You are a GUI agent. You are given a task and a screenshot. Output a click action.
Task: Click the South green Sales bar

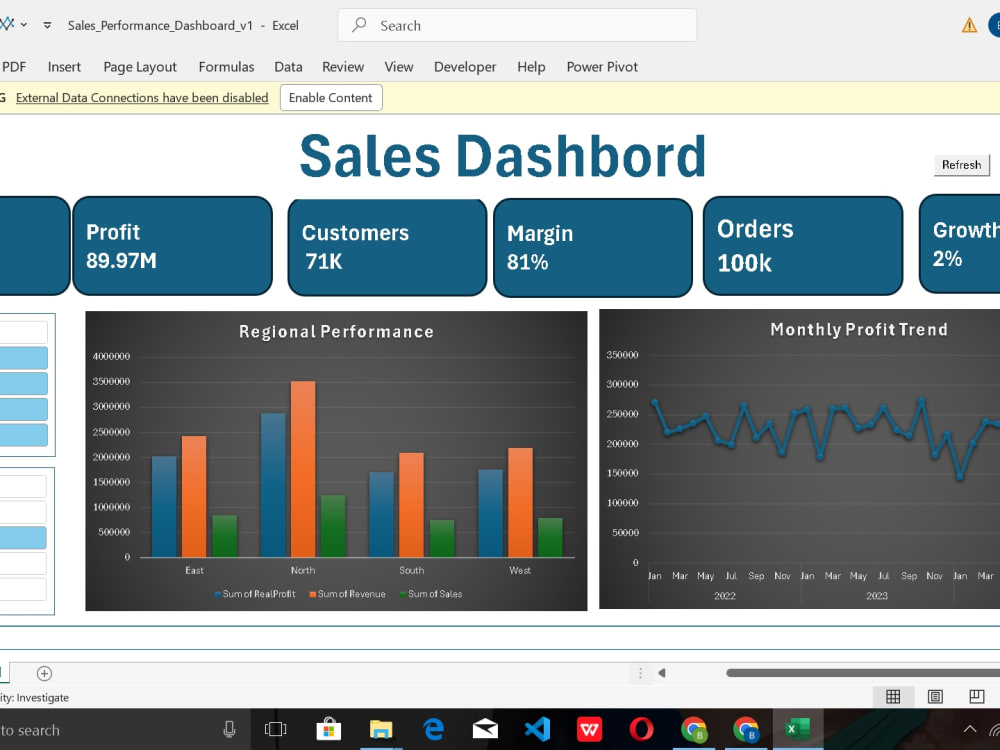pos(442,539)
